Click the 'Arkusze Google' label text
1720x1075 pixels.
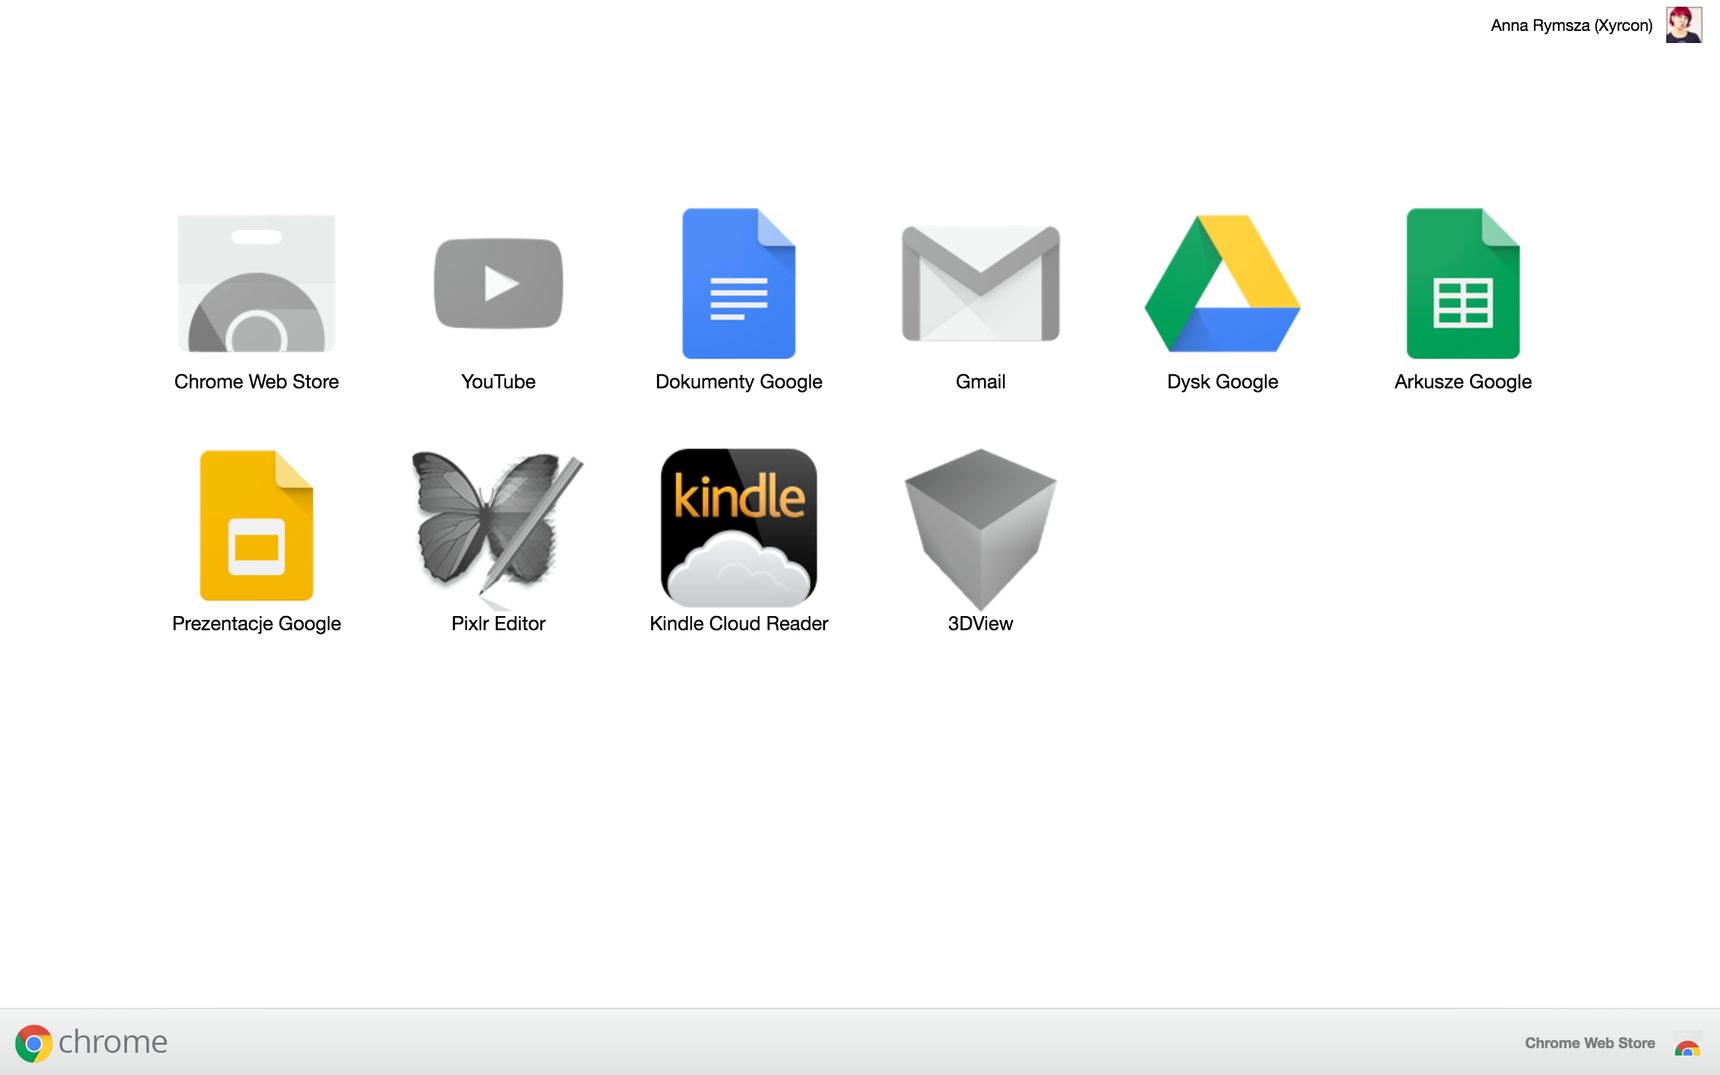[x=1463, y=382]
